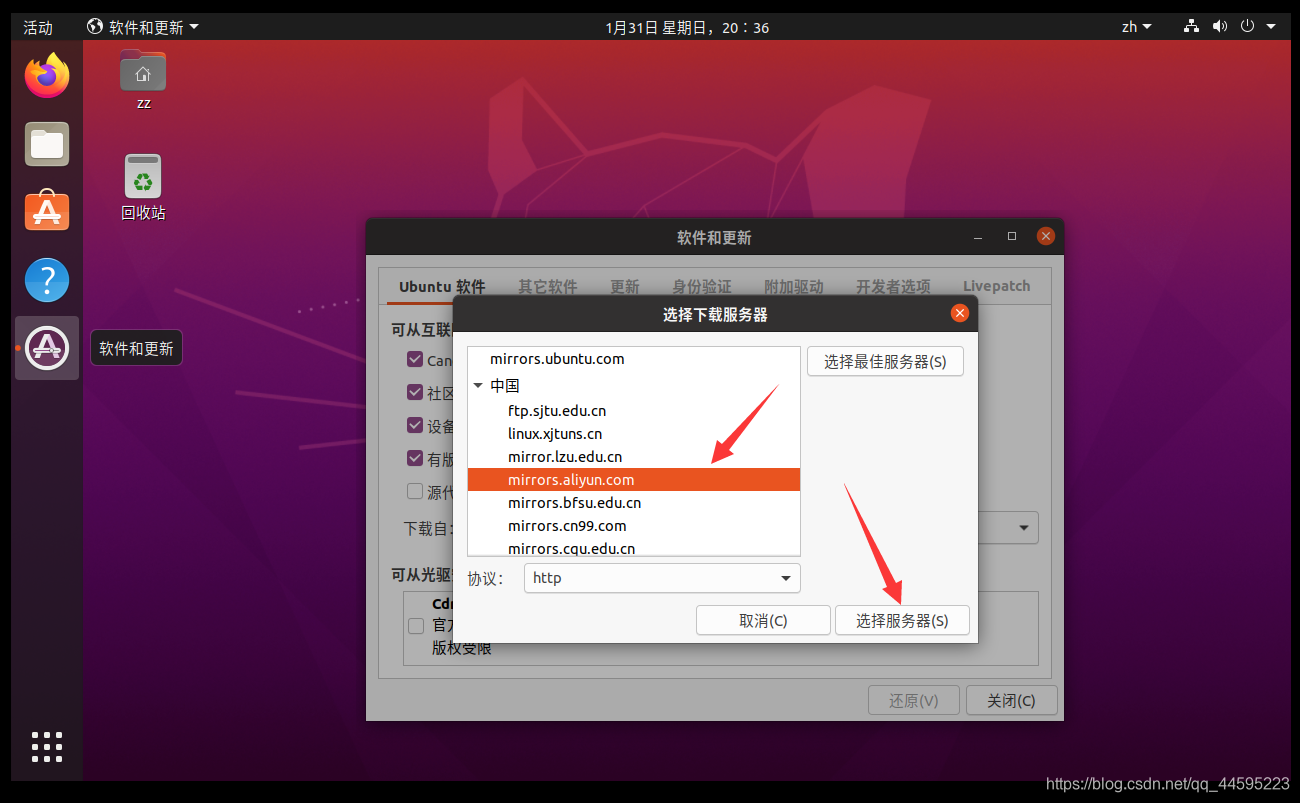This screenshot has height=803, width=1300.
Task: Open Files manager in dock
Action: (47, 144)
